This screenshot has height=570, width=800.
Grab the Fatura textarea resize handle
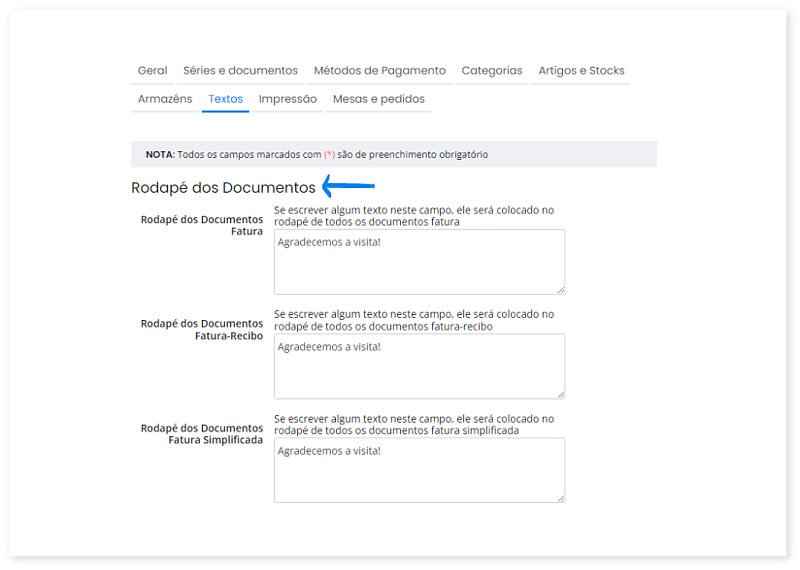[561, 290]
